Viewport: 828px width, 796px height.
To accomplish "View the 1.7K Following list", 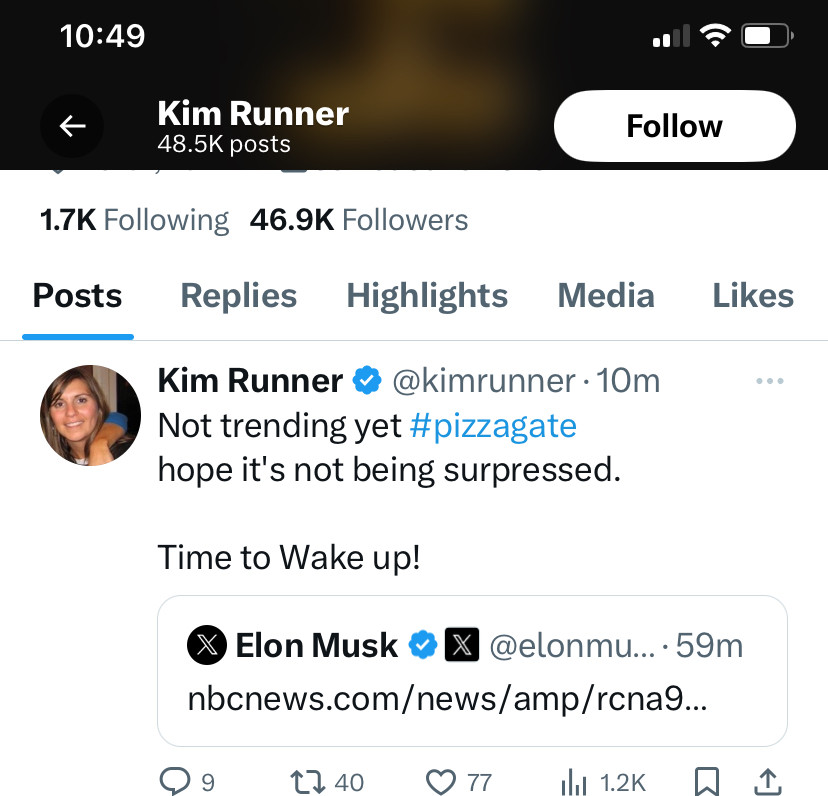I will click(134, 220).
